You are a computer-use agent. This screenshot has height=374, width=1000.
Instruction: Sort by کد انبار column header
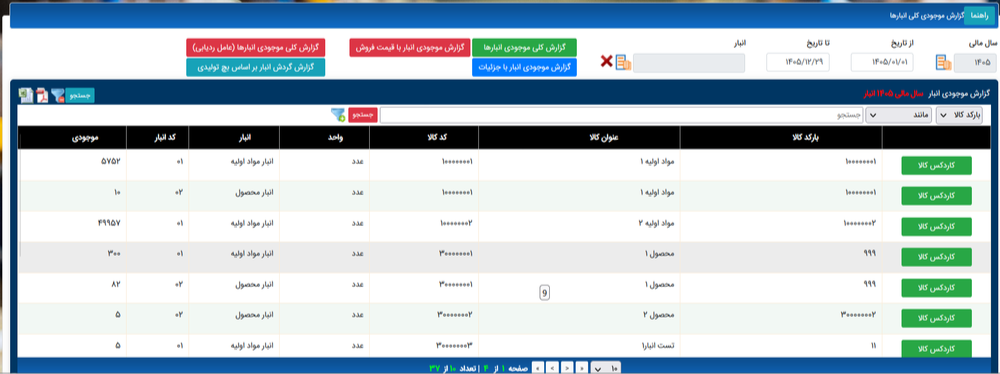pyautogui.click(x=158, y=138)
